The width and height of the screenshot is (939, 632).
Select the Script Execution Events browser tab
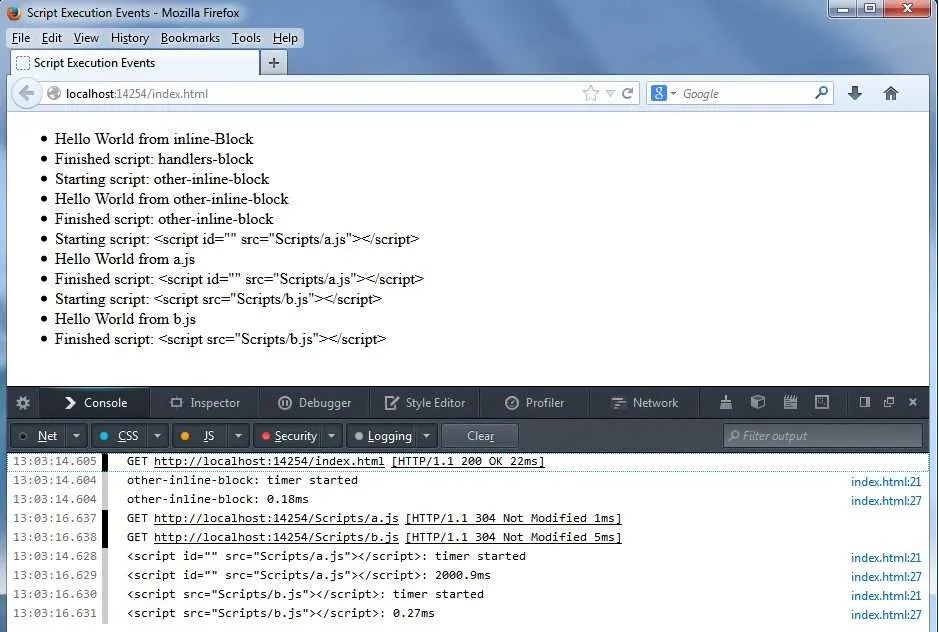[x=135, y=63]
